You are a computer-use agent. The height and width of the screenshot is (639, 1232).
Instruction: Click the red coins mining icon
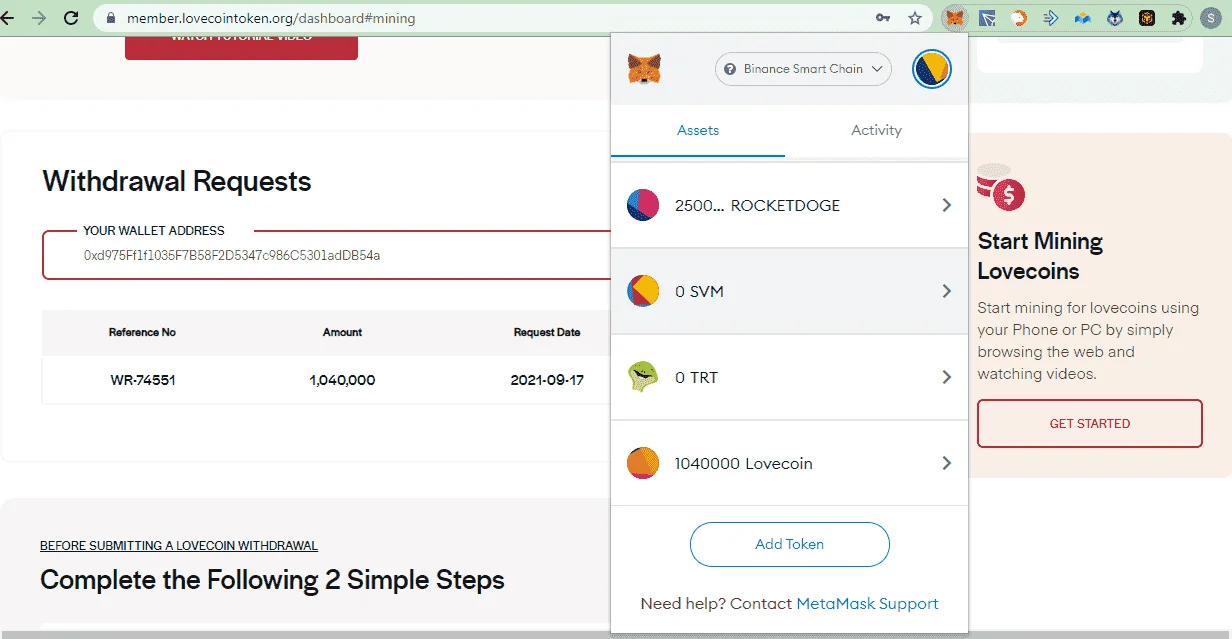tap(1001, 187)
